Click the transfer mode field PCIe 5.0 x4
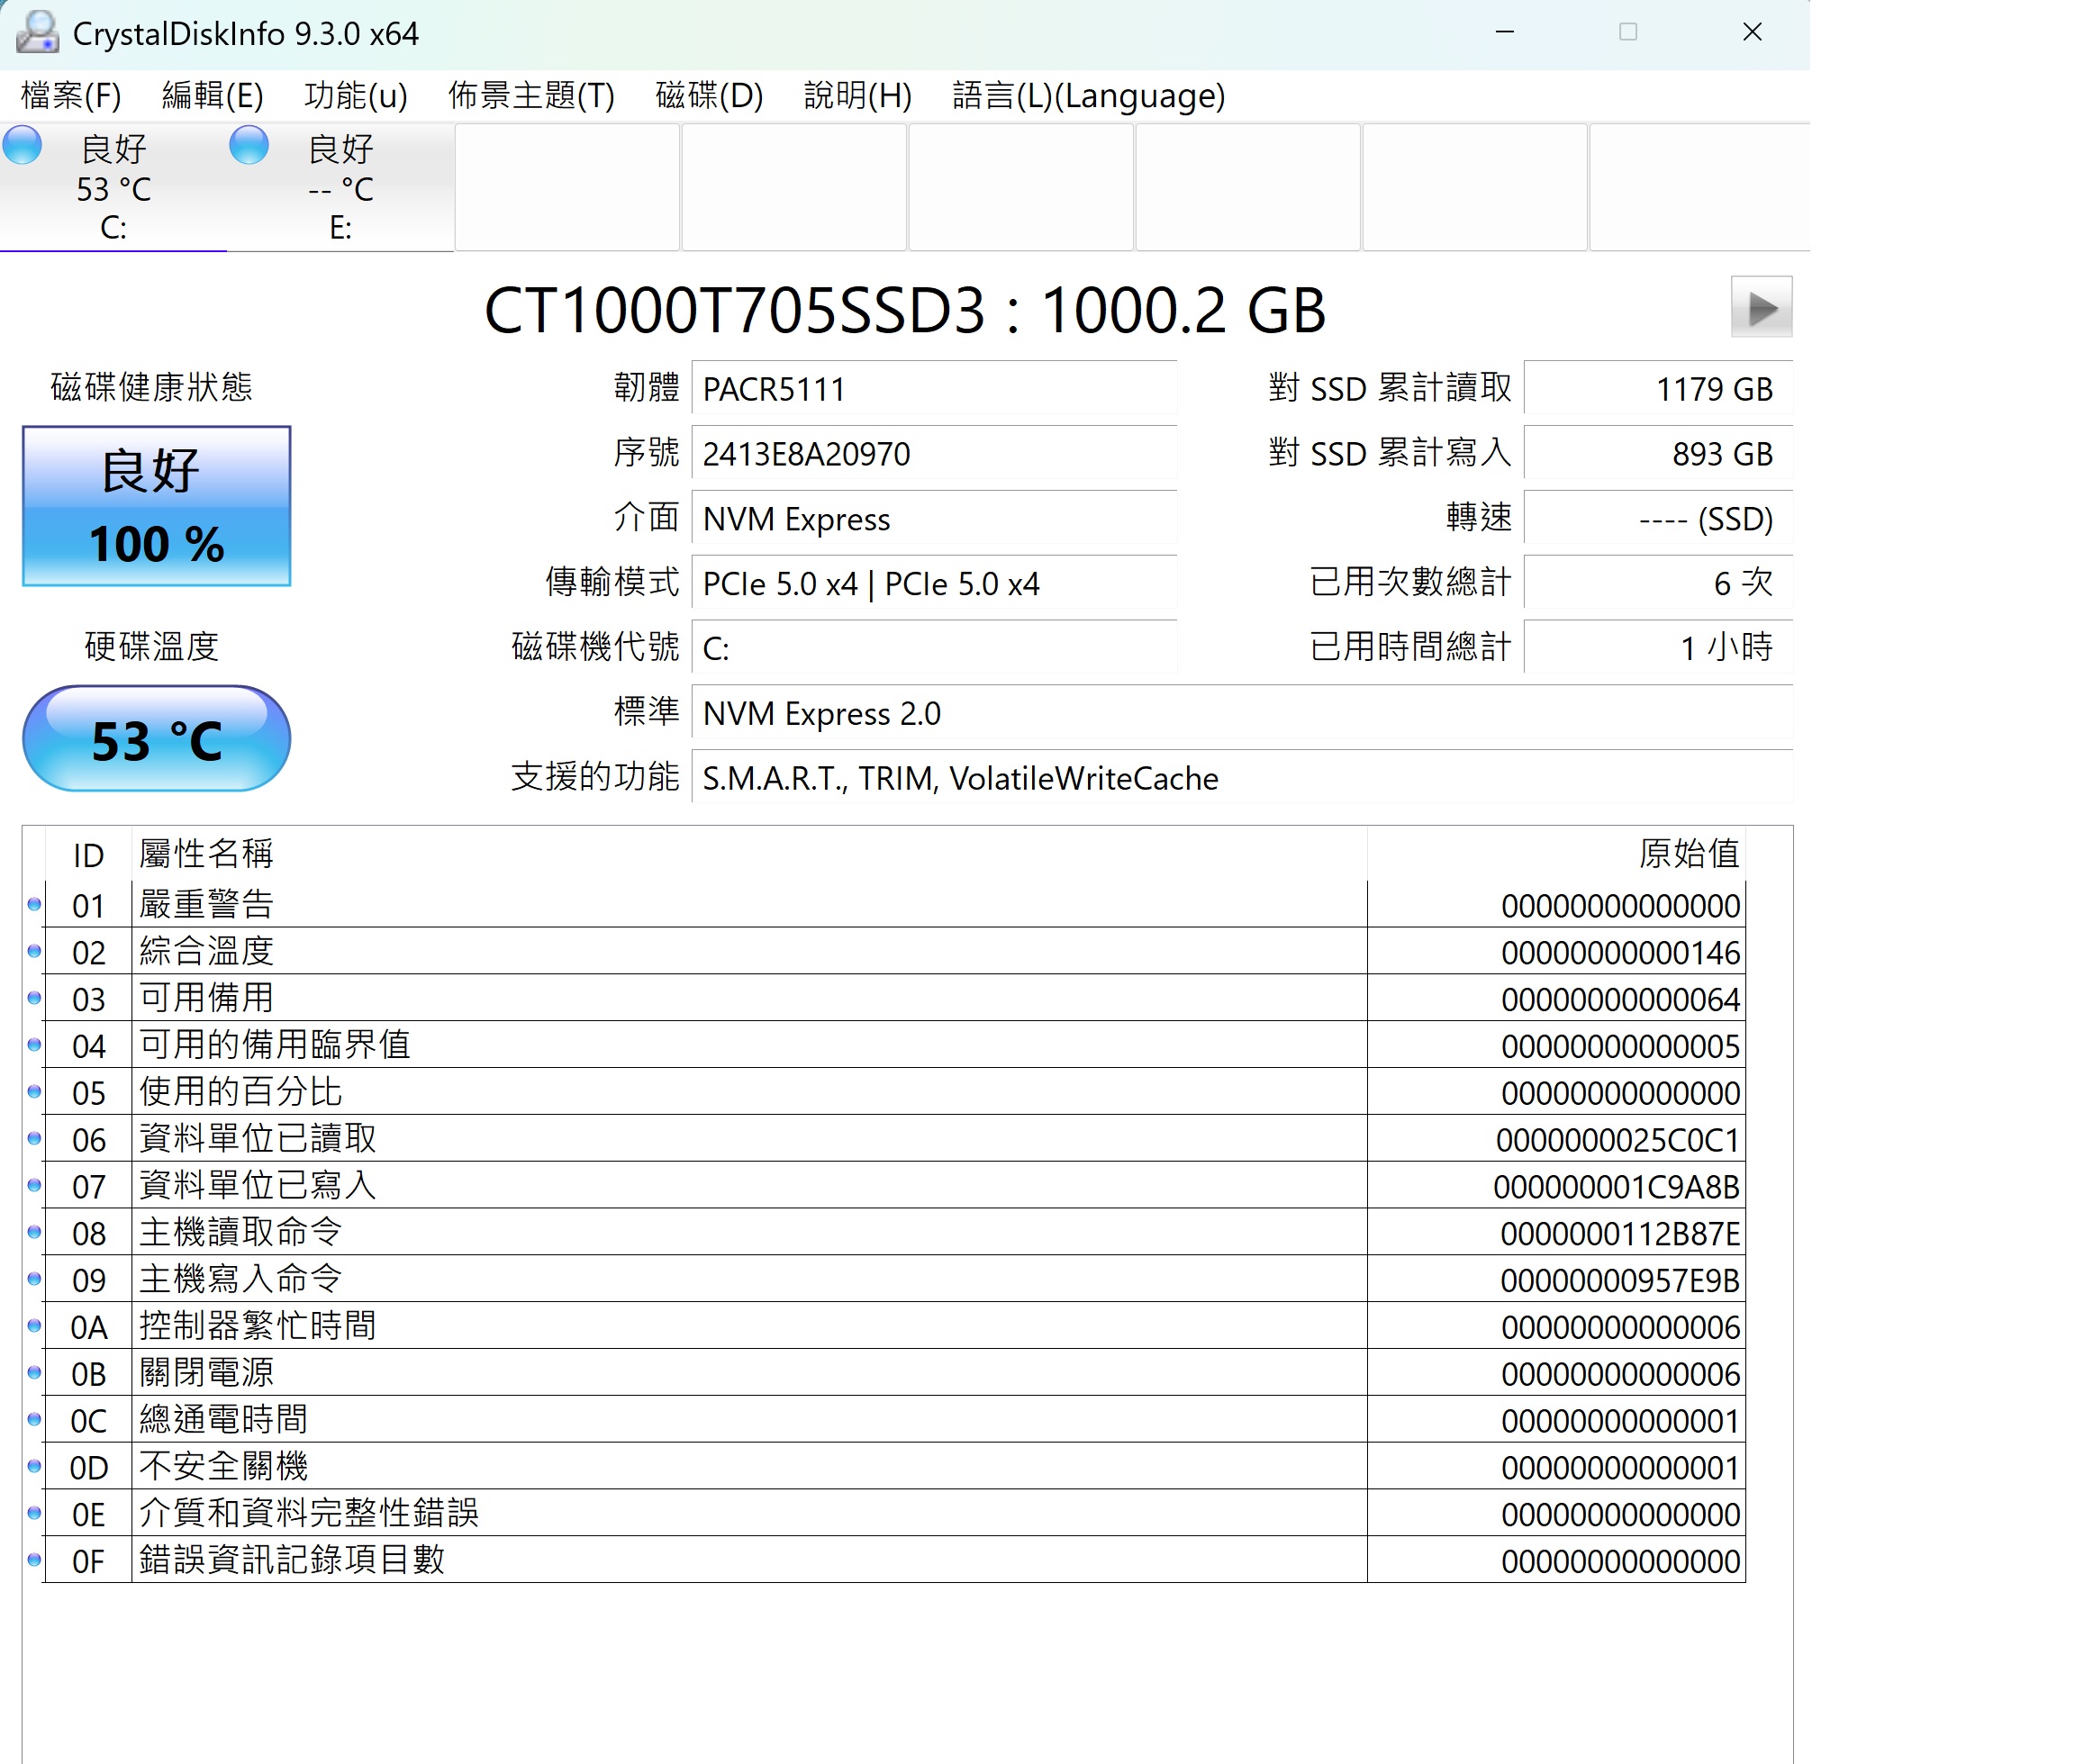This screenshot has height=1764, width=2075. [934, 583]
